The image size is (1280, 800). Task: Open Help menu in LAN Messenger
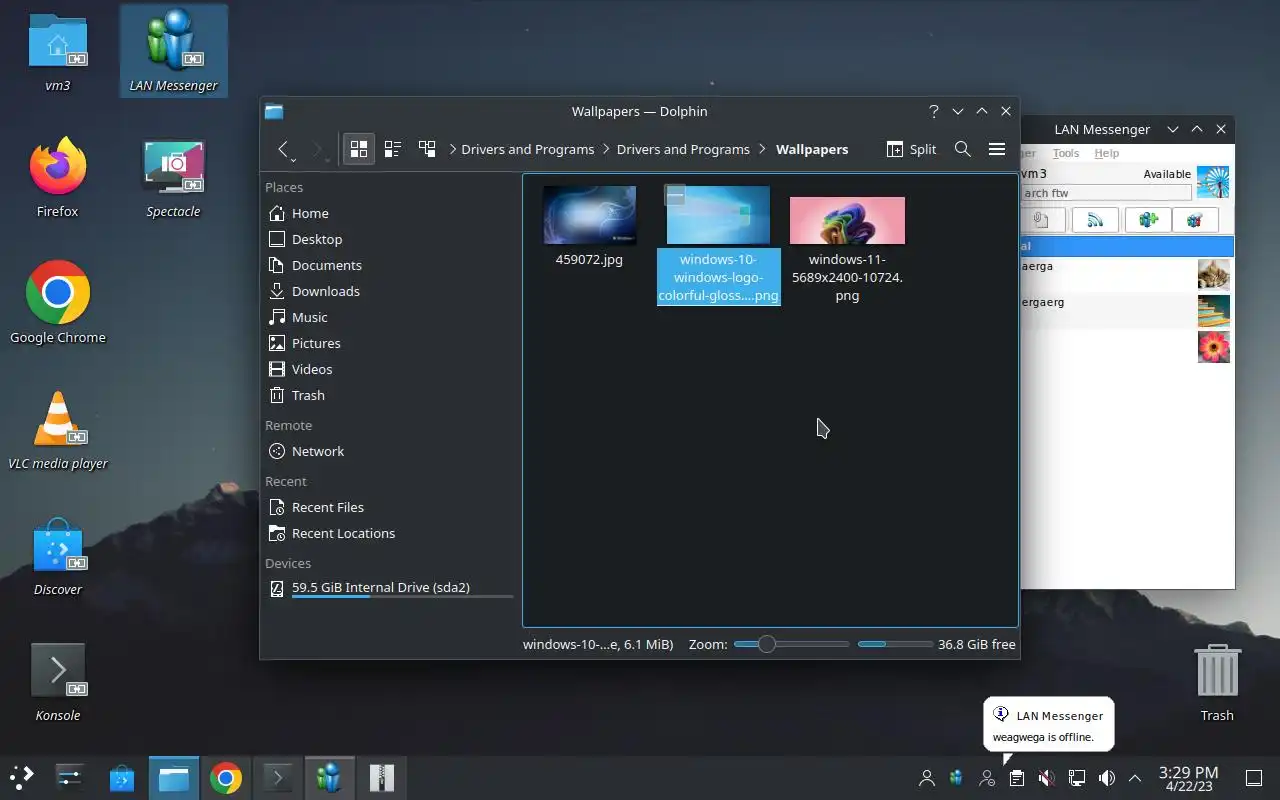click(1106, 153)
